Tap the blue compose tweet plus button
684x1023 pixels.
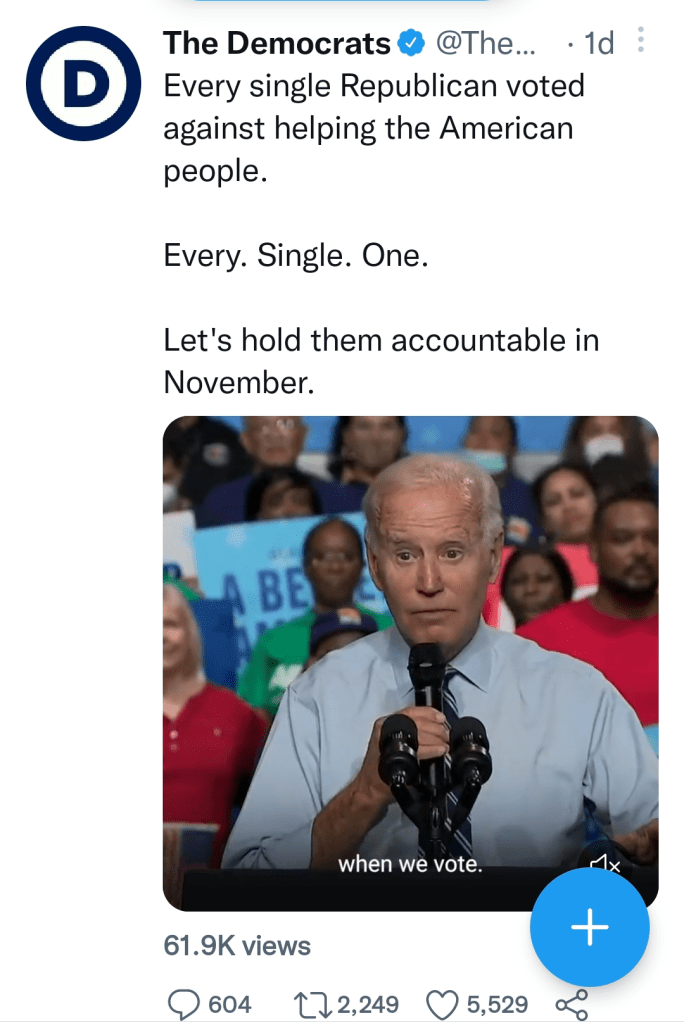pyautogui.click(x=589, y=928)
